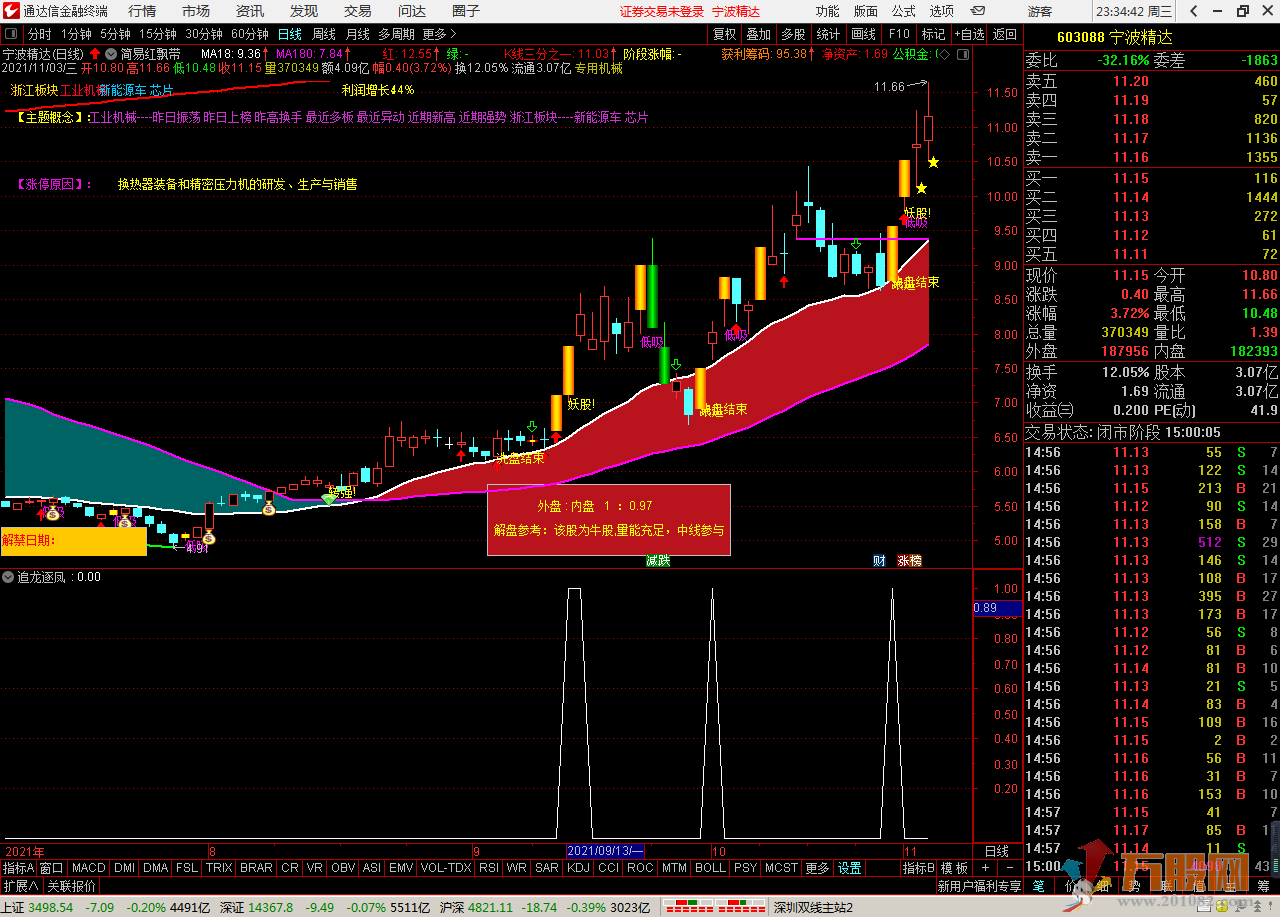The height and width of the screenshot is (918, 1280).
Task: Click the red up arrow beside 宁波精达(日线)
Action: pyautogui.click(x=94, y=53)
